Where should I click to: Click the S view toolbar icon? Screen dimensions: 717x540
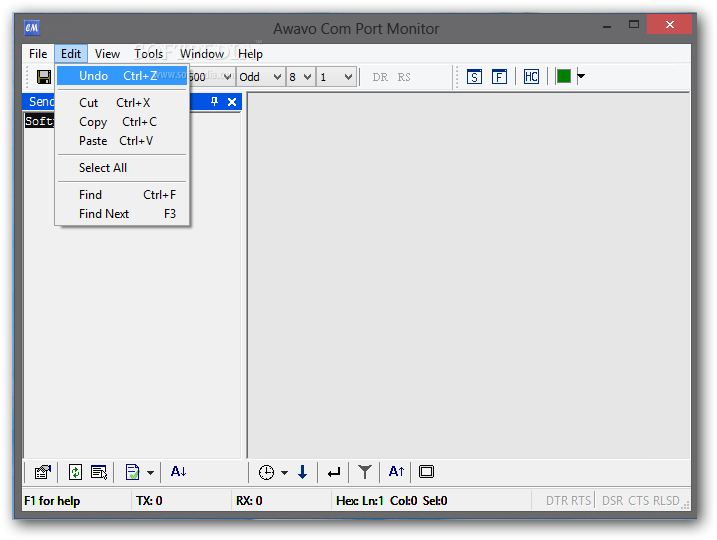(474, 77)
